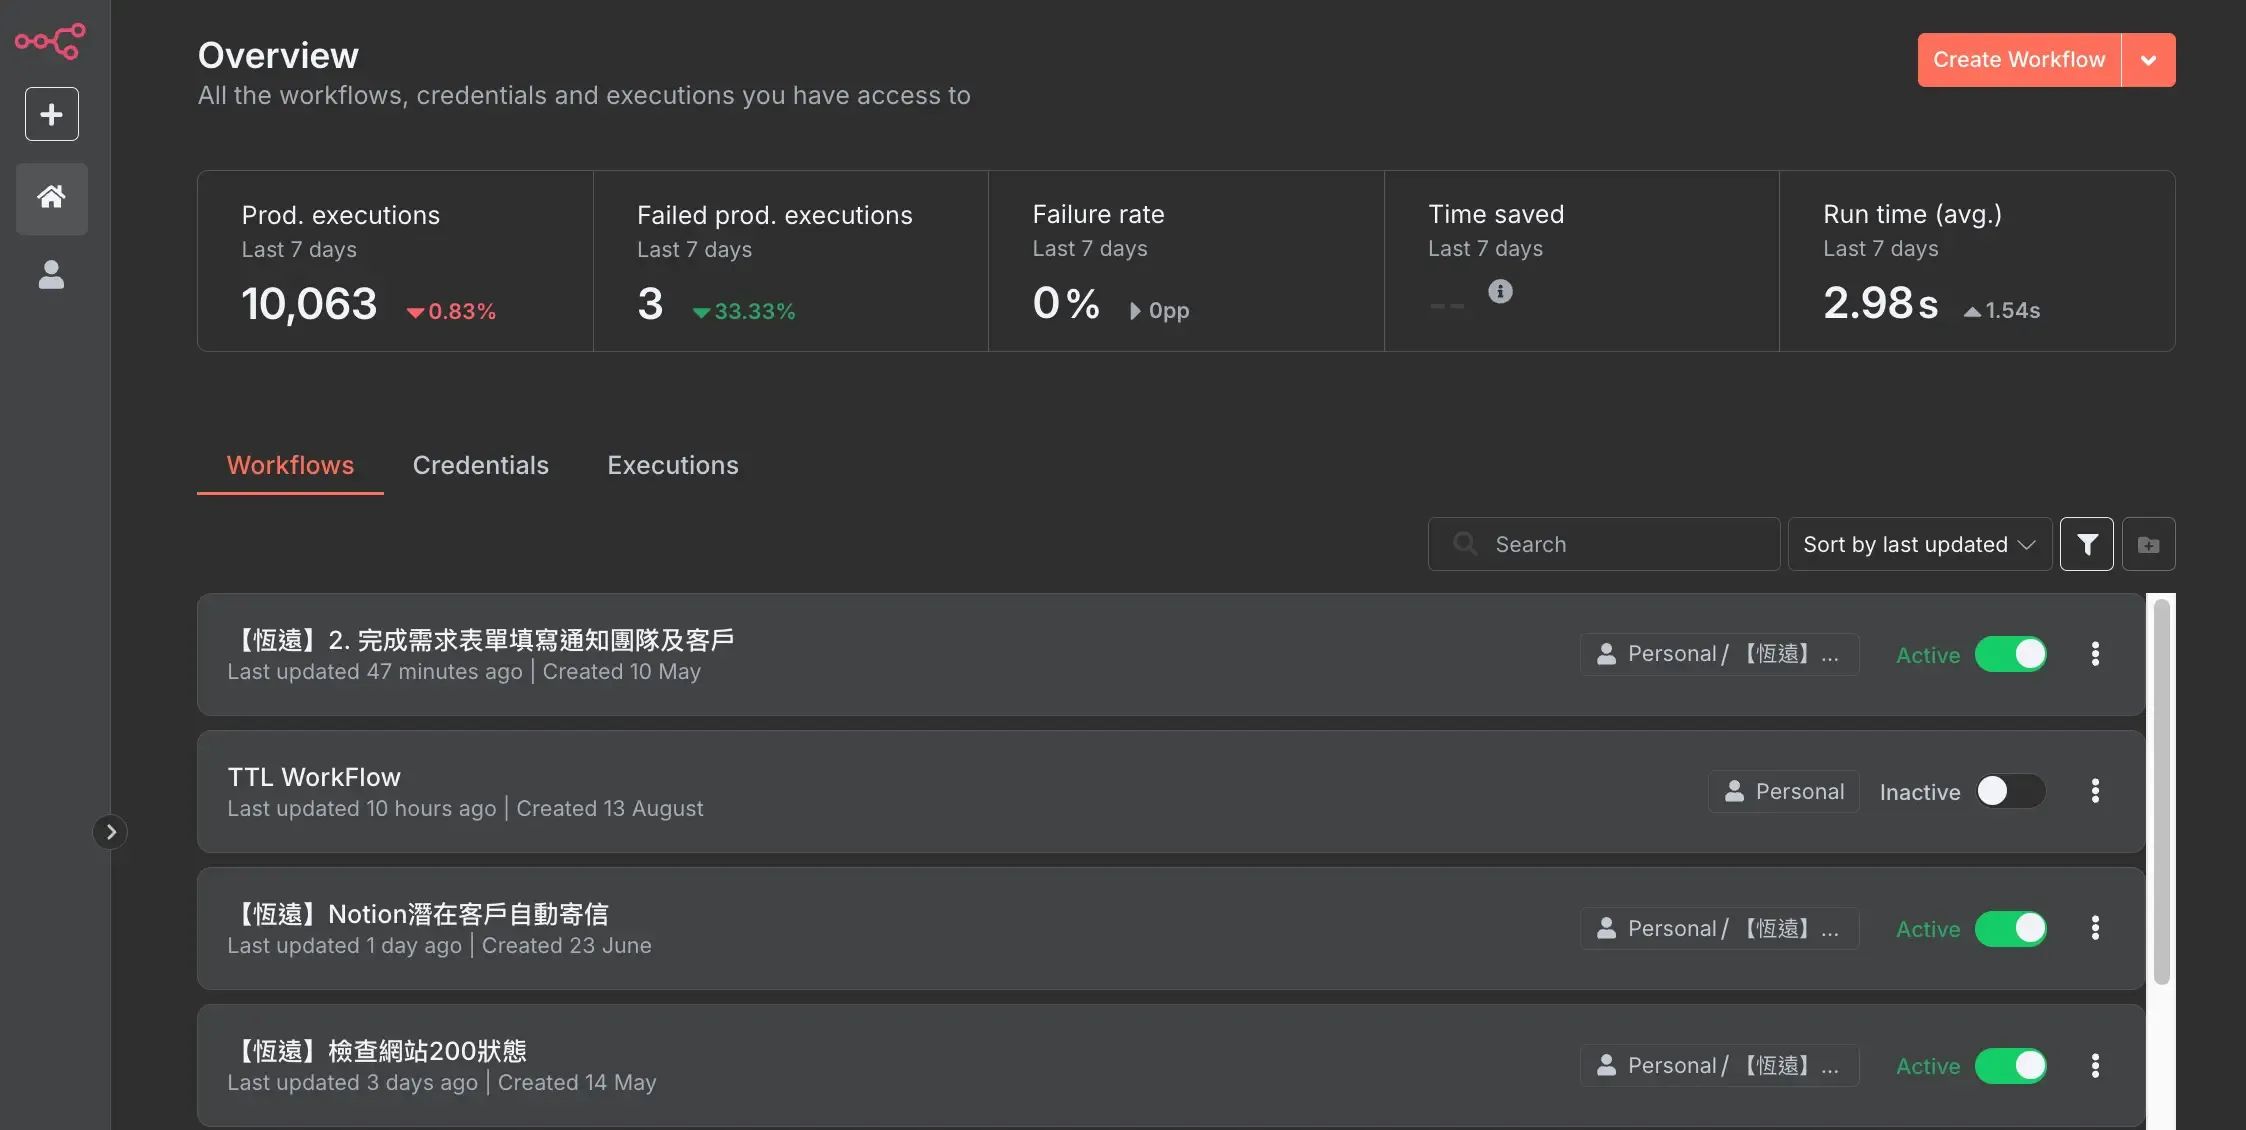This screenshot has height=1130, width=2246.
Task: Deactivate the 檢查網站200狀態 workflow toggle
Action: click(2010, 1066)
